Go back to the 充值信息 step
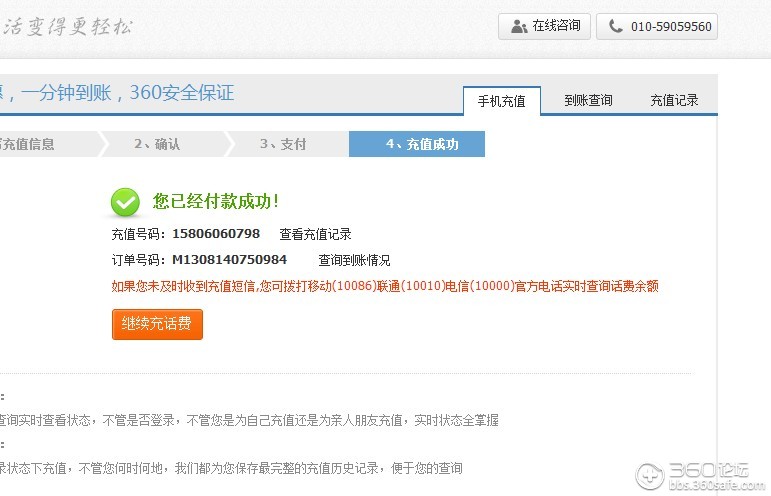 coord(28,144)
